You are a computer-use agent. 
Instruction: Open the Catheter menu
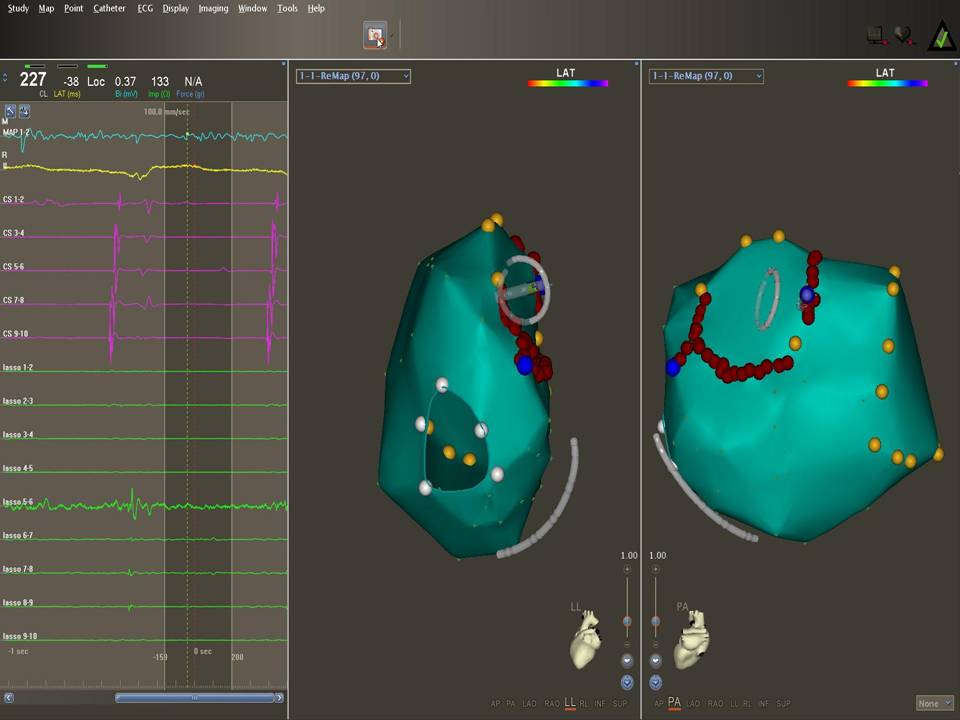(x=109, y=8)
